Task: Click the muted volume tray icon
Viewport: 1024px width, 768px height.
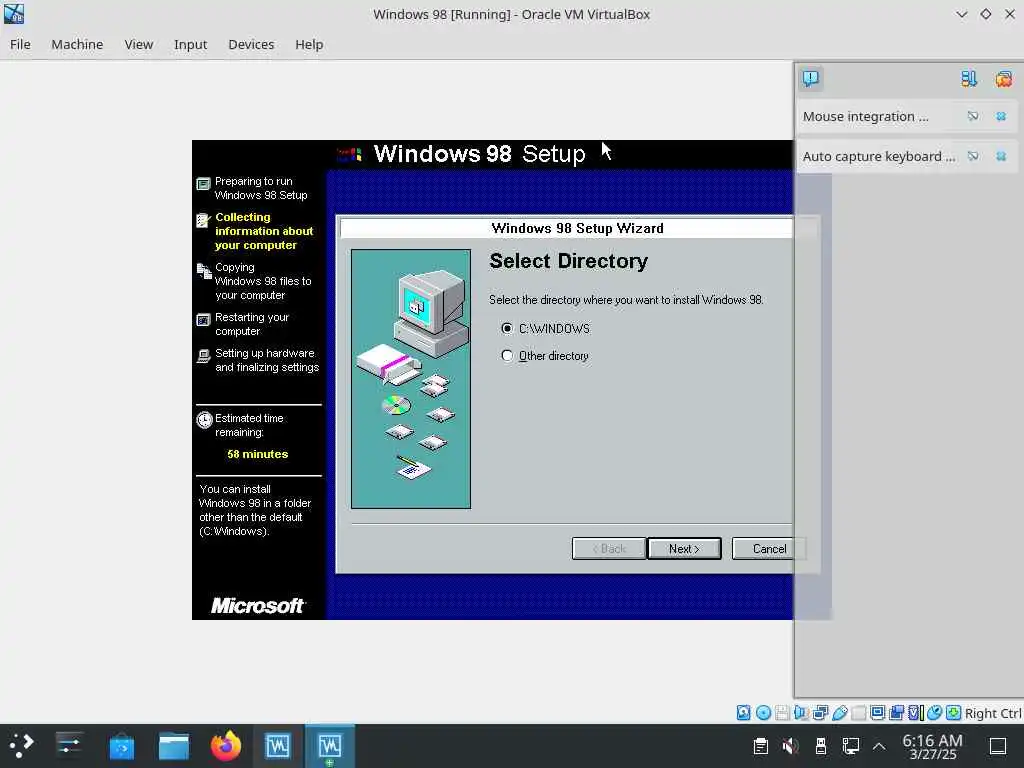Action: [790, 746]
